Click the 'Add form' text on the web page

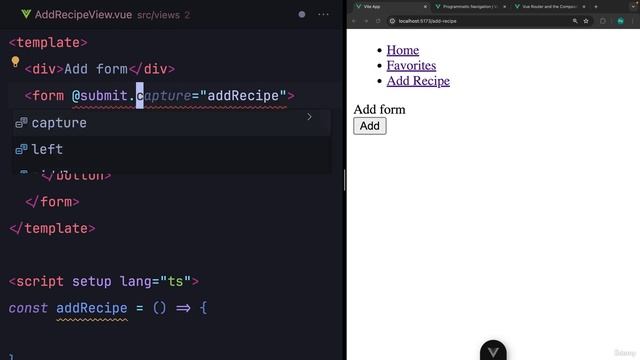pos(380,109)
